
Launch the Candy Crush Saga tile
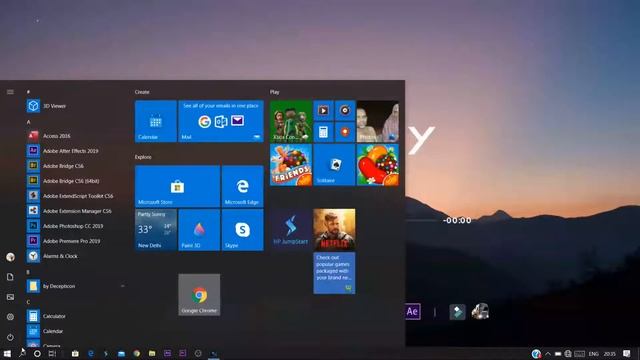click(378, 165)
